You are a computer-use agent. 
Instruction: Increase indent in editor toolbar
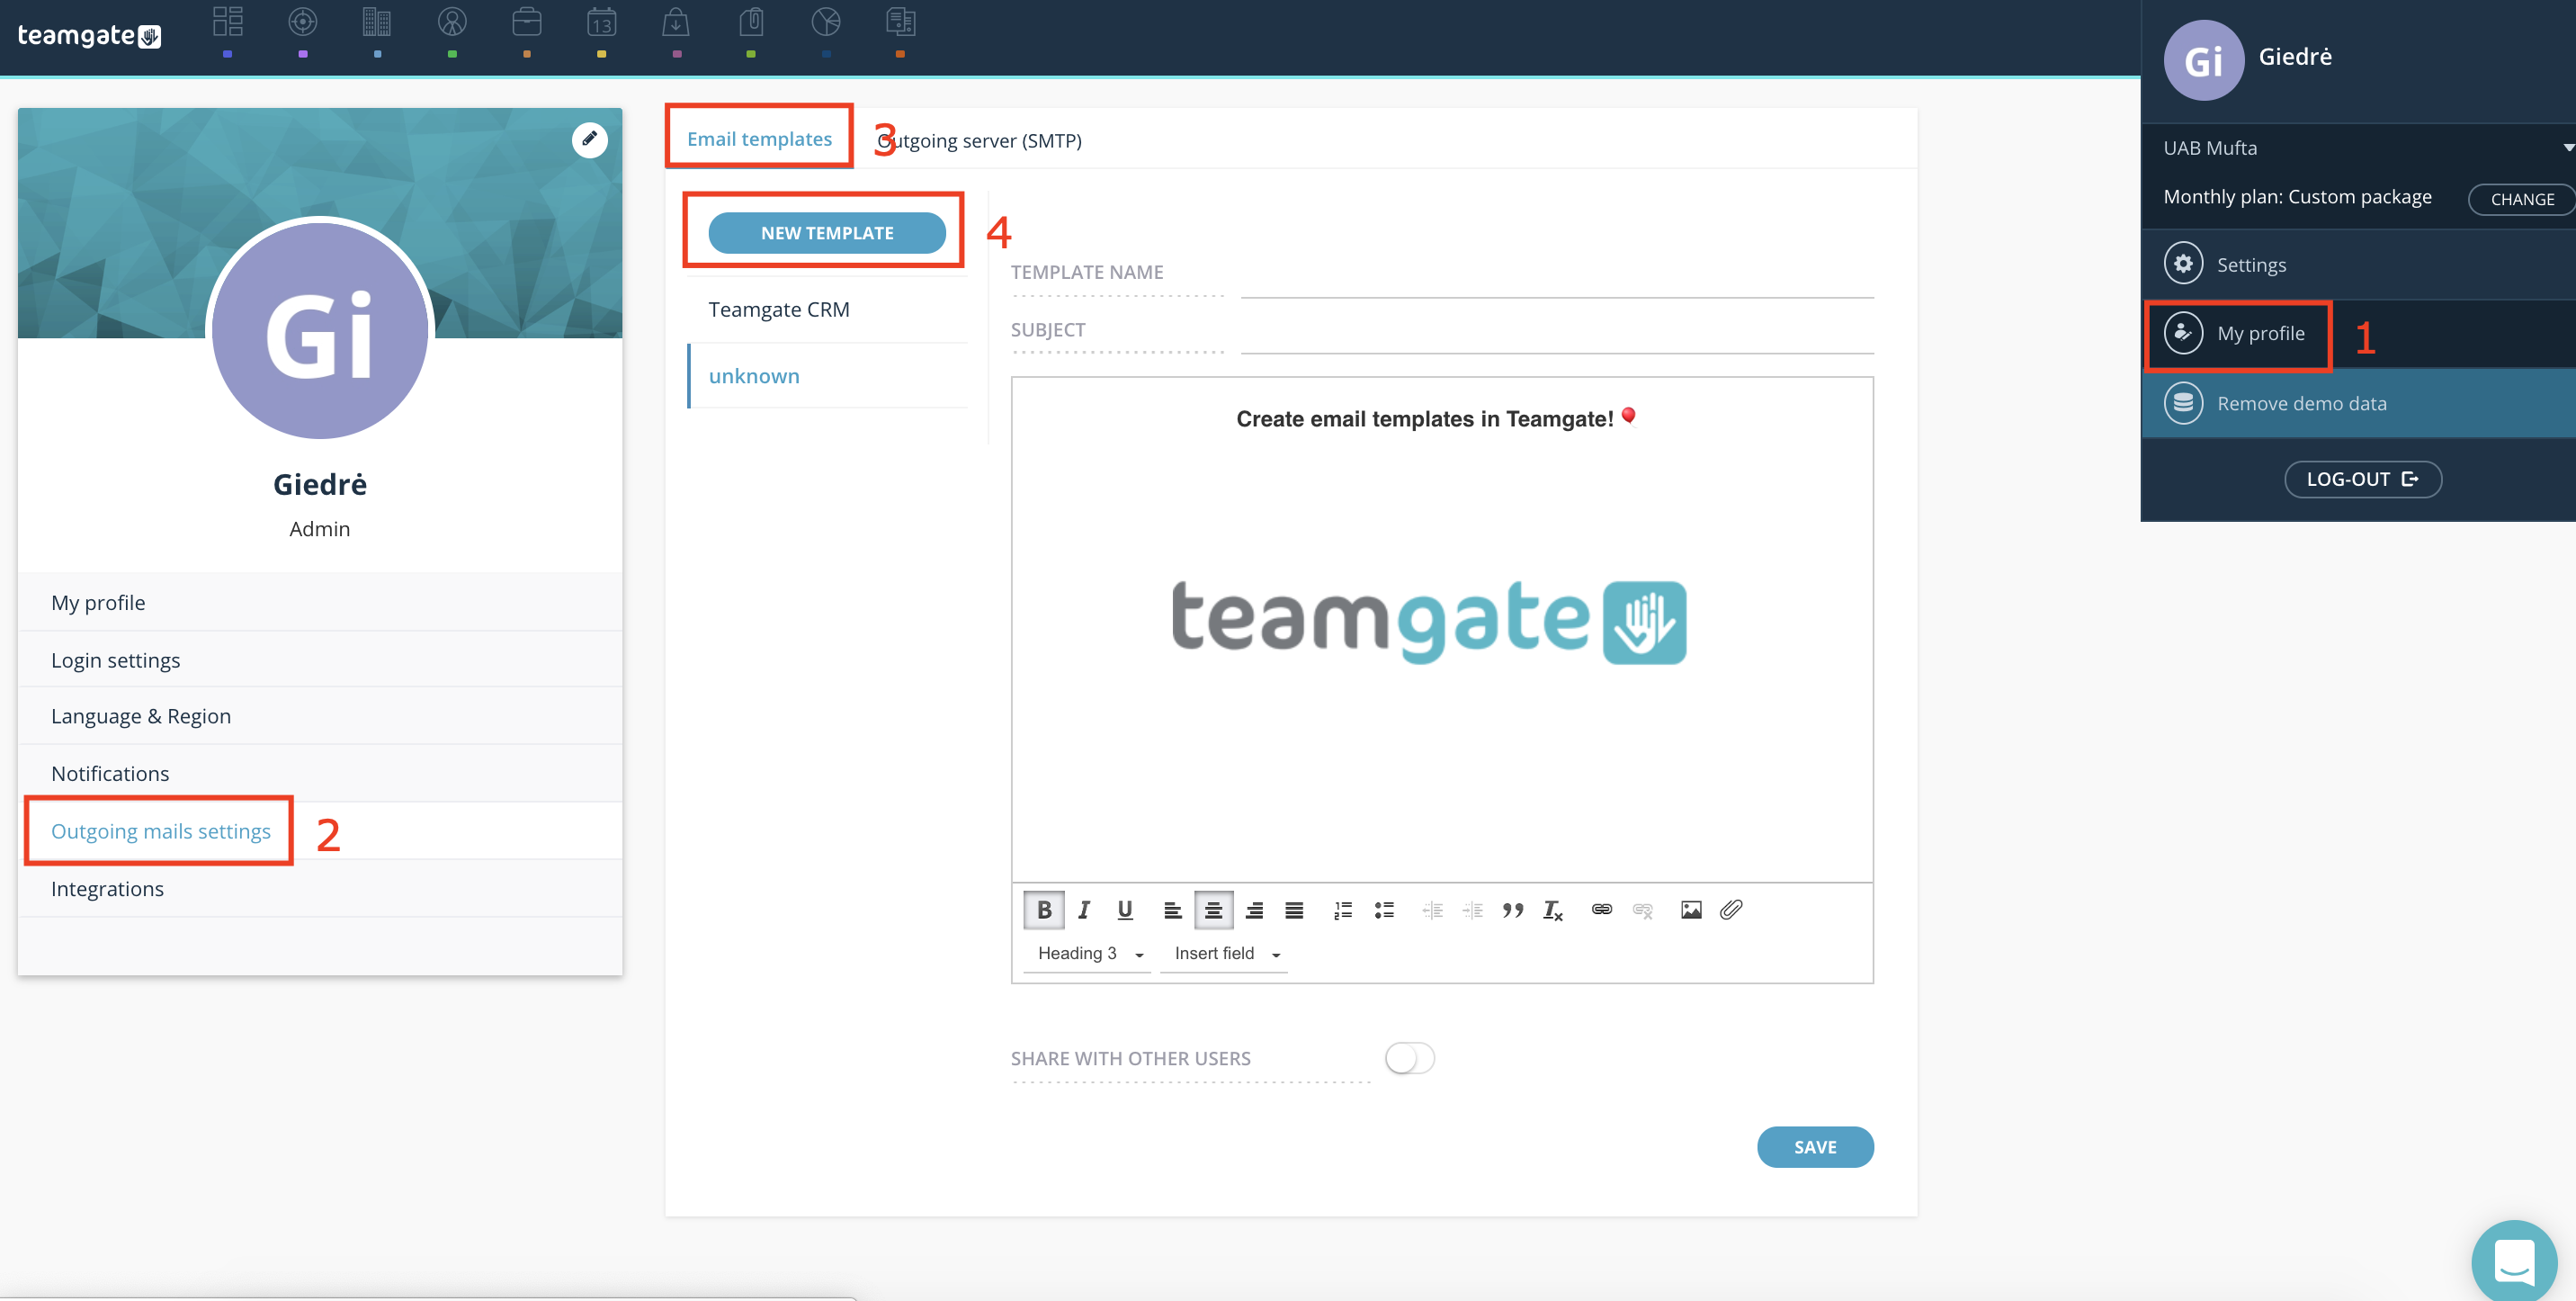[1472, 910]
